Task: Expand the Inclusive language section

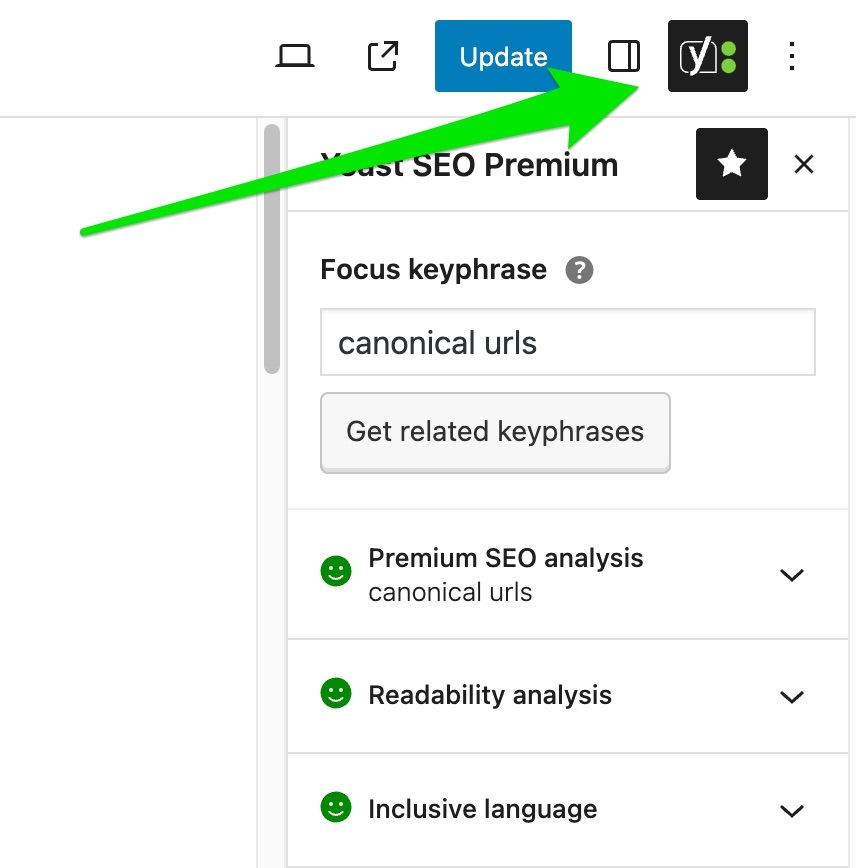Action: click(x=791, y=811)
